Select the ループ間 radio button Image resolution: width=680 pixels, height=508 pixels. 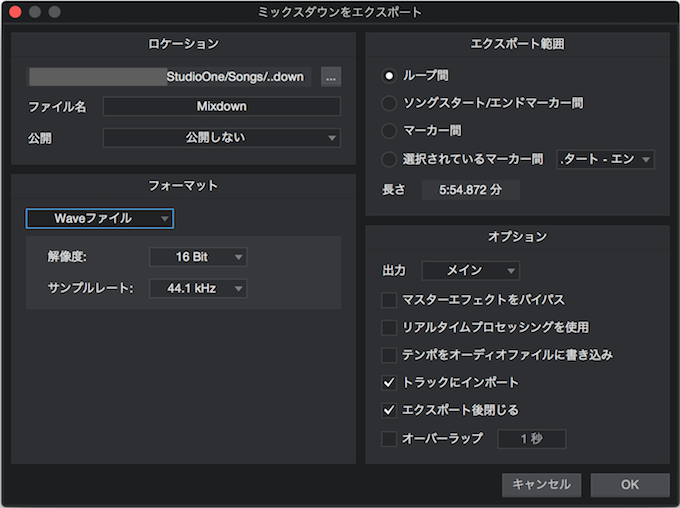pyautogui.click(x=389, y=76)
